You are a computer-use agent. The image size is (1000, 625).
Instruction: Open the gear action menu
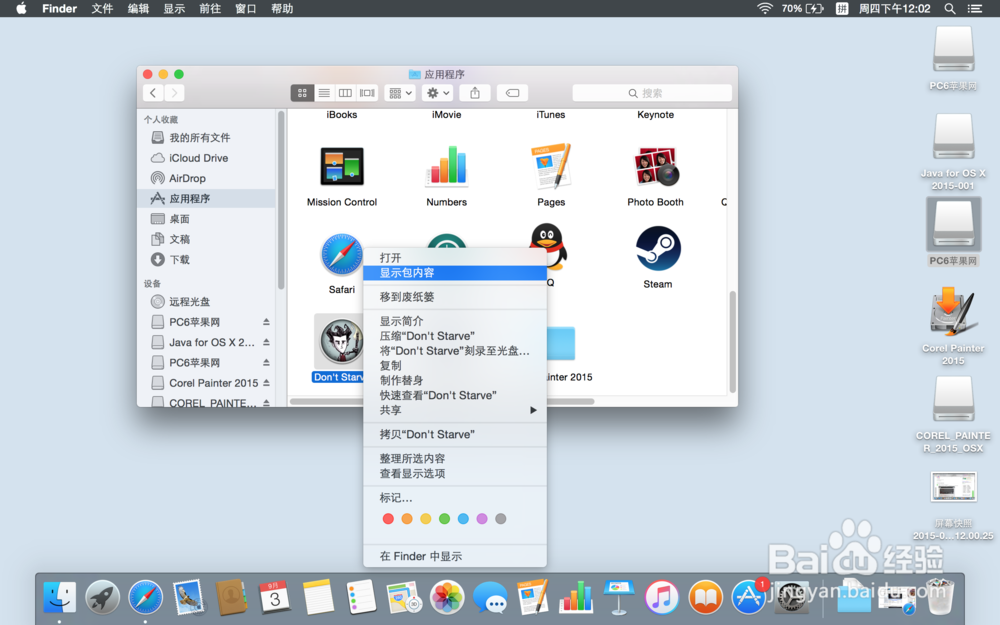point(438,93)
